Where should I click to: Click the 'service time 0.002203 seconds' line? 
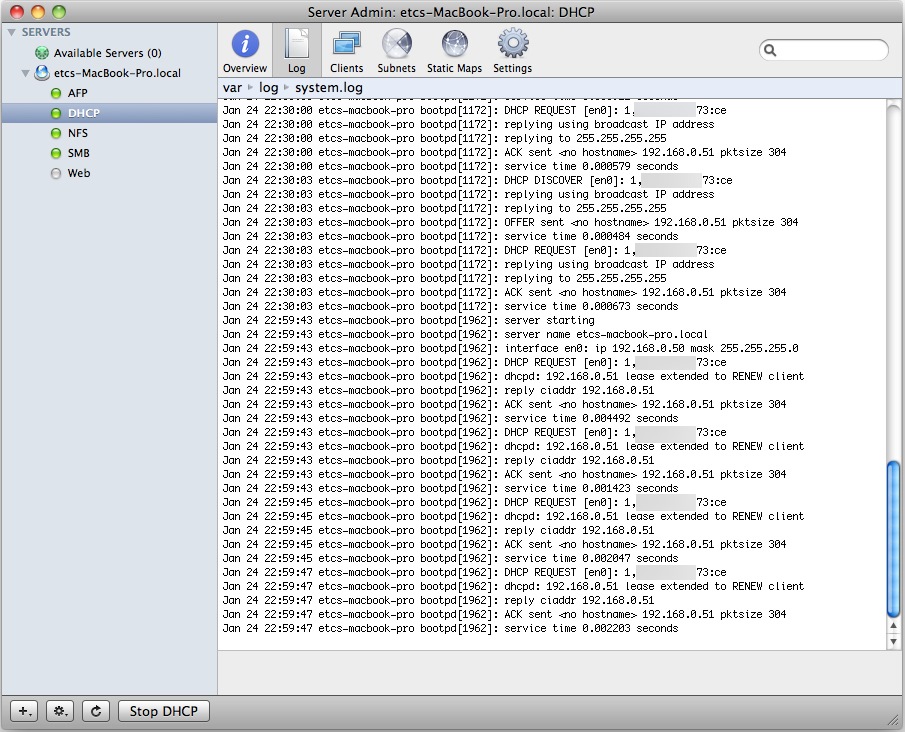click(x=451, y=628)
